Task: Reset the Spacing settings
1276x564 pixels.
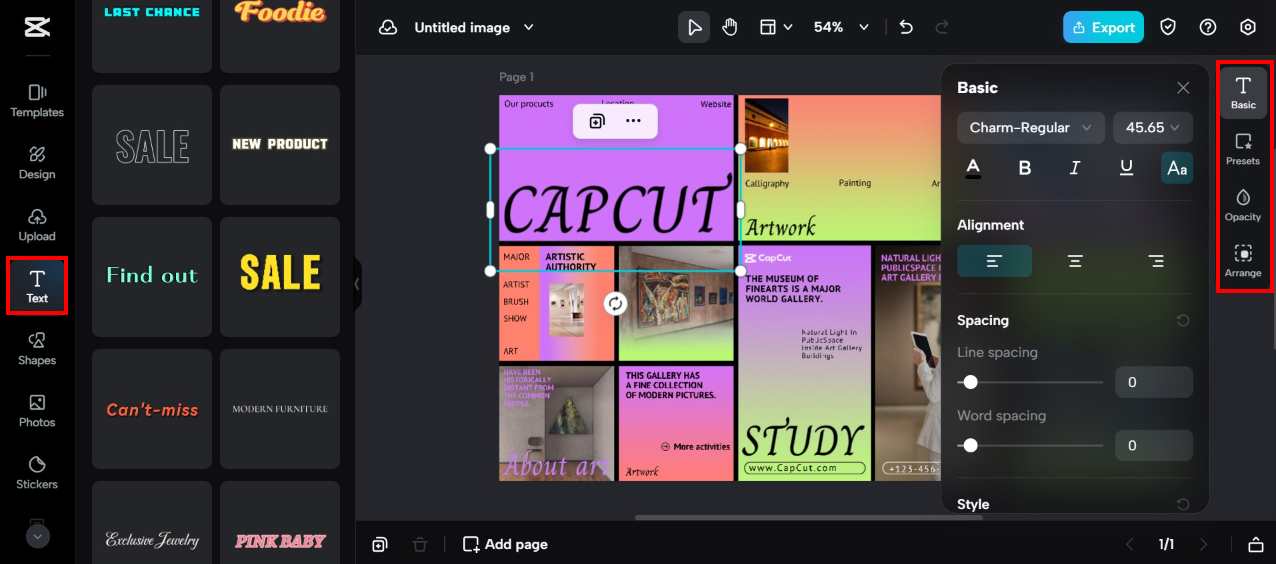Action: (x=1183, y=321)
